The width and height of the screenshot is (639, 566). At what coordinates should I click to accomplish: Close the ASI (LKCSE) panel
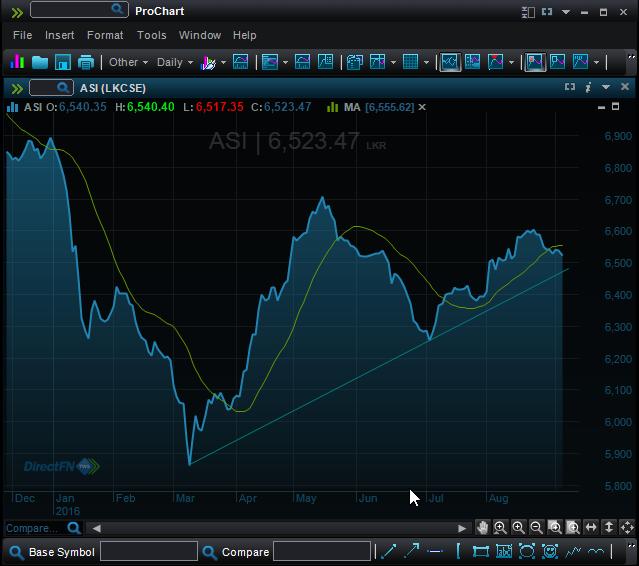coord(625,87)
